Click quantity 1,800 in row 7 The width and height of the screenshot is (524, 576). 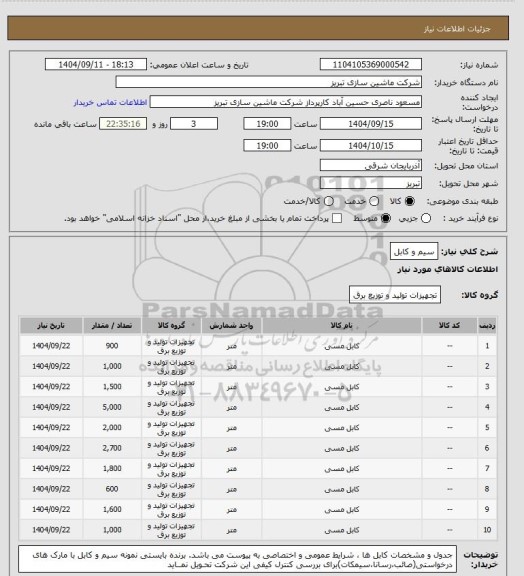pyautogui.click(x=112, y=468)
